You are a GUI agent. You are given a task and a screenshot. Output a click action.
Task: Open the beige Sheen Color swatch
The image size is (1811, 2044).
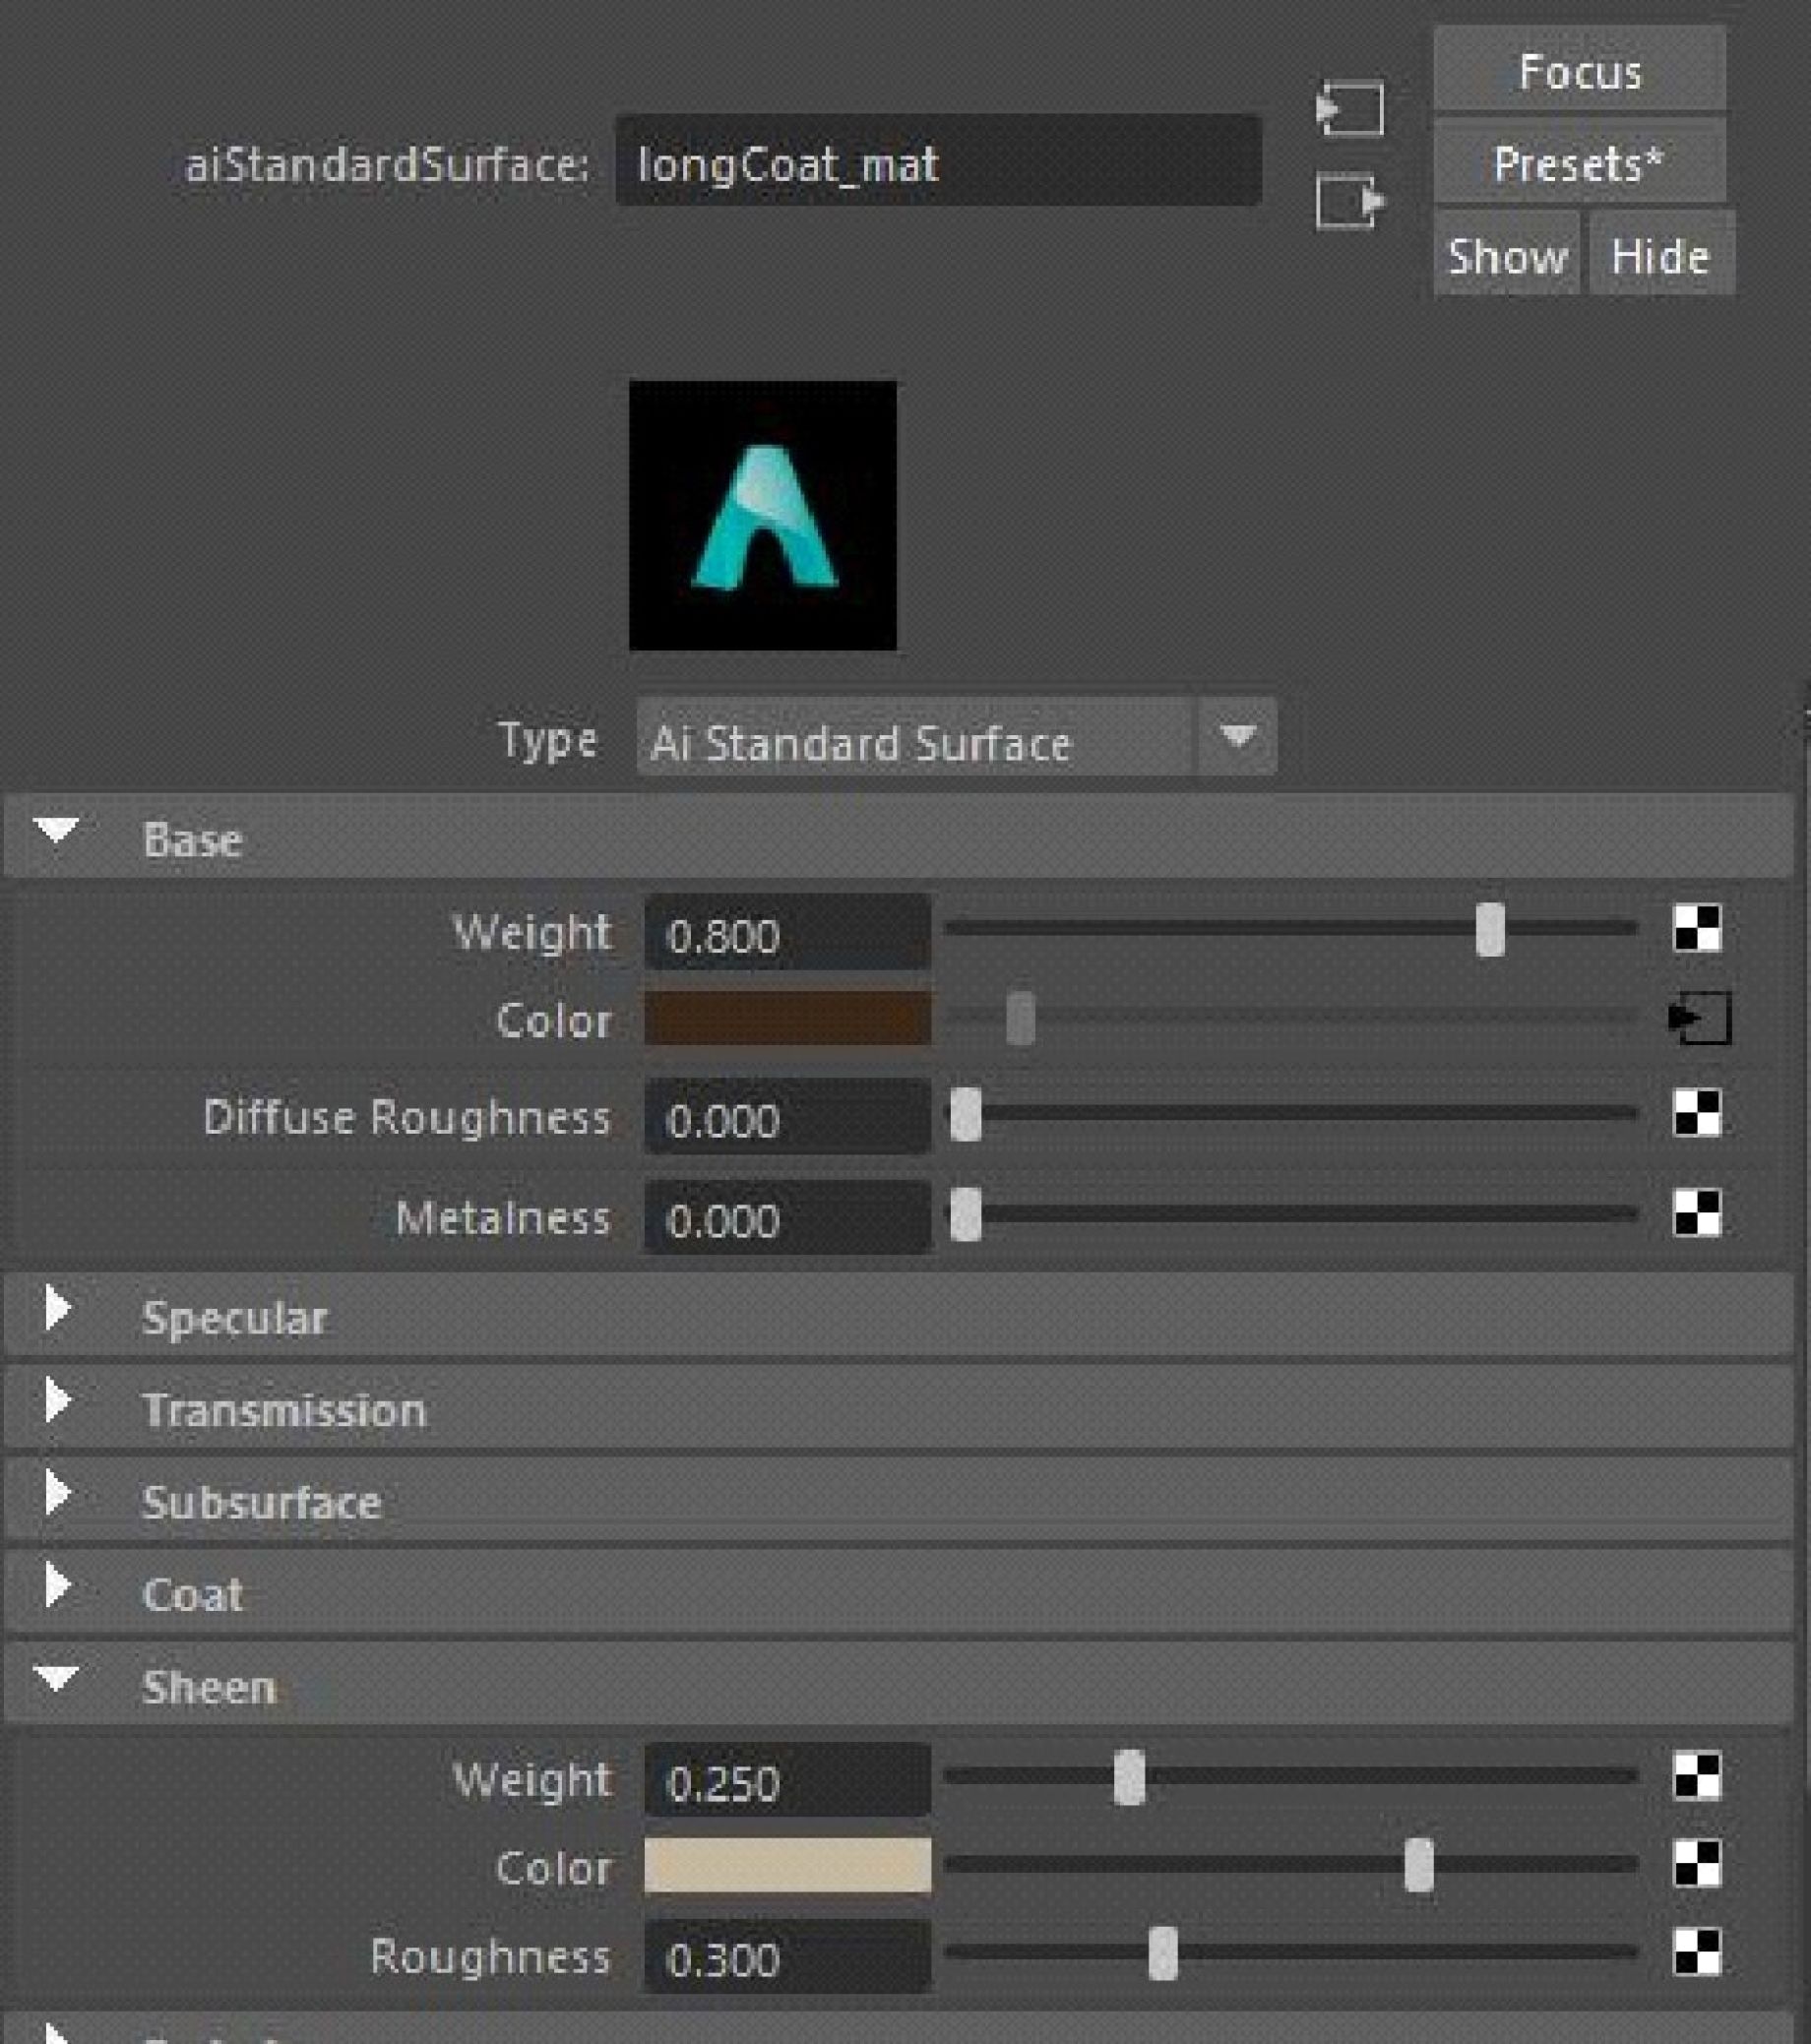[788, 1865]
